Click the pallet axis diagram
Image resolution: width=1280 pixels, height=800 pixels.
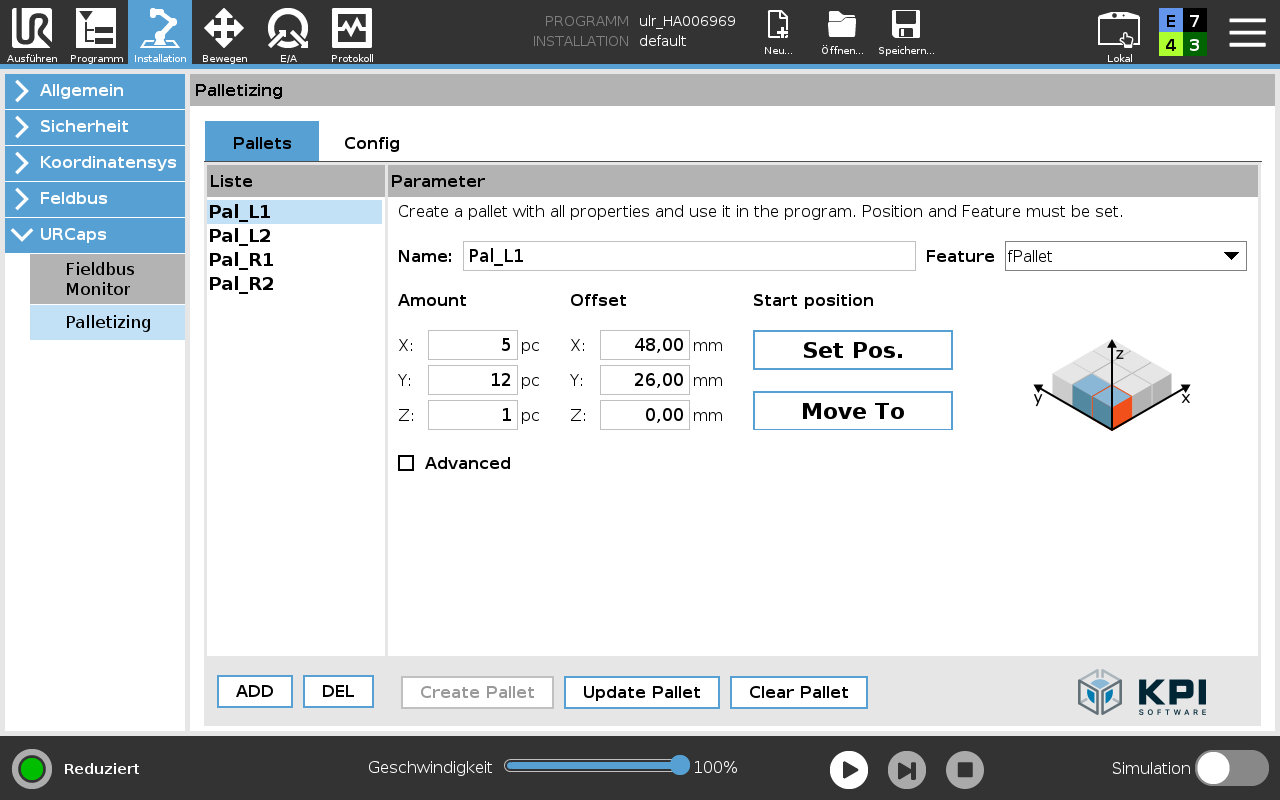(x=1112, y=385)
